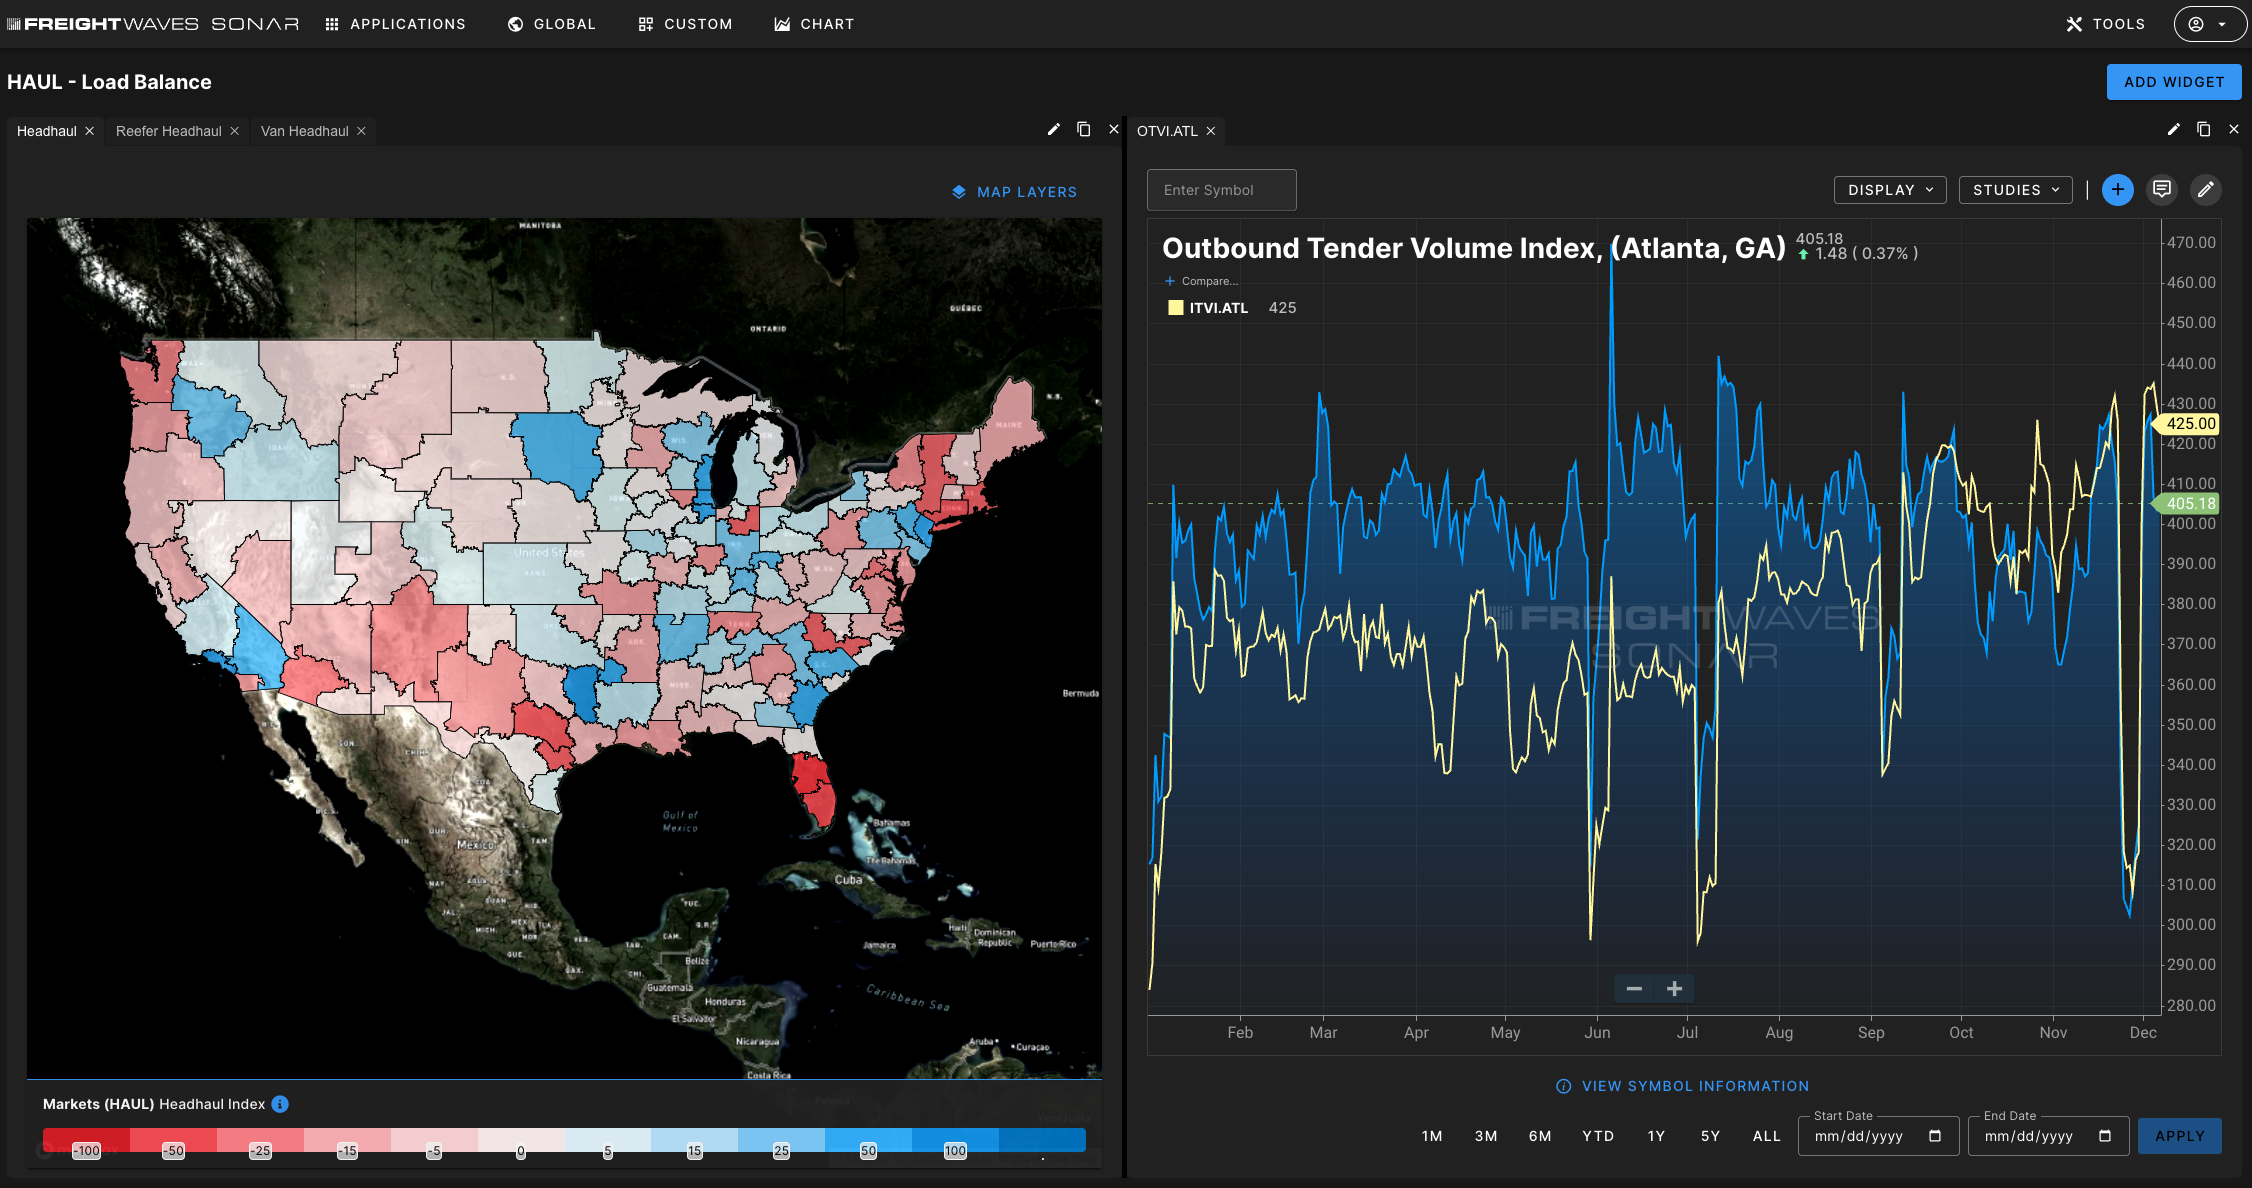Image resolution: width=2252 pixels, height=1188 pixels.
Task: Select the 1M time range
Action: tap(1432, 1136)
